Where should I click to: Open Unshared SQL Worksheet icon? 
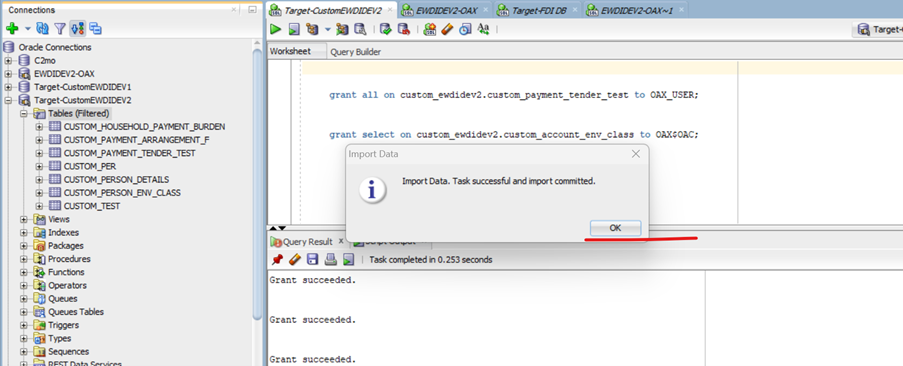430,29
